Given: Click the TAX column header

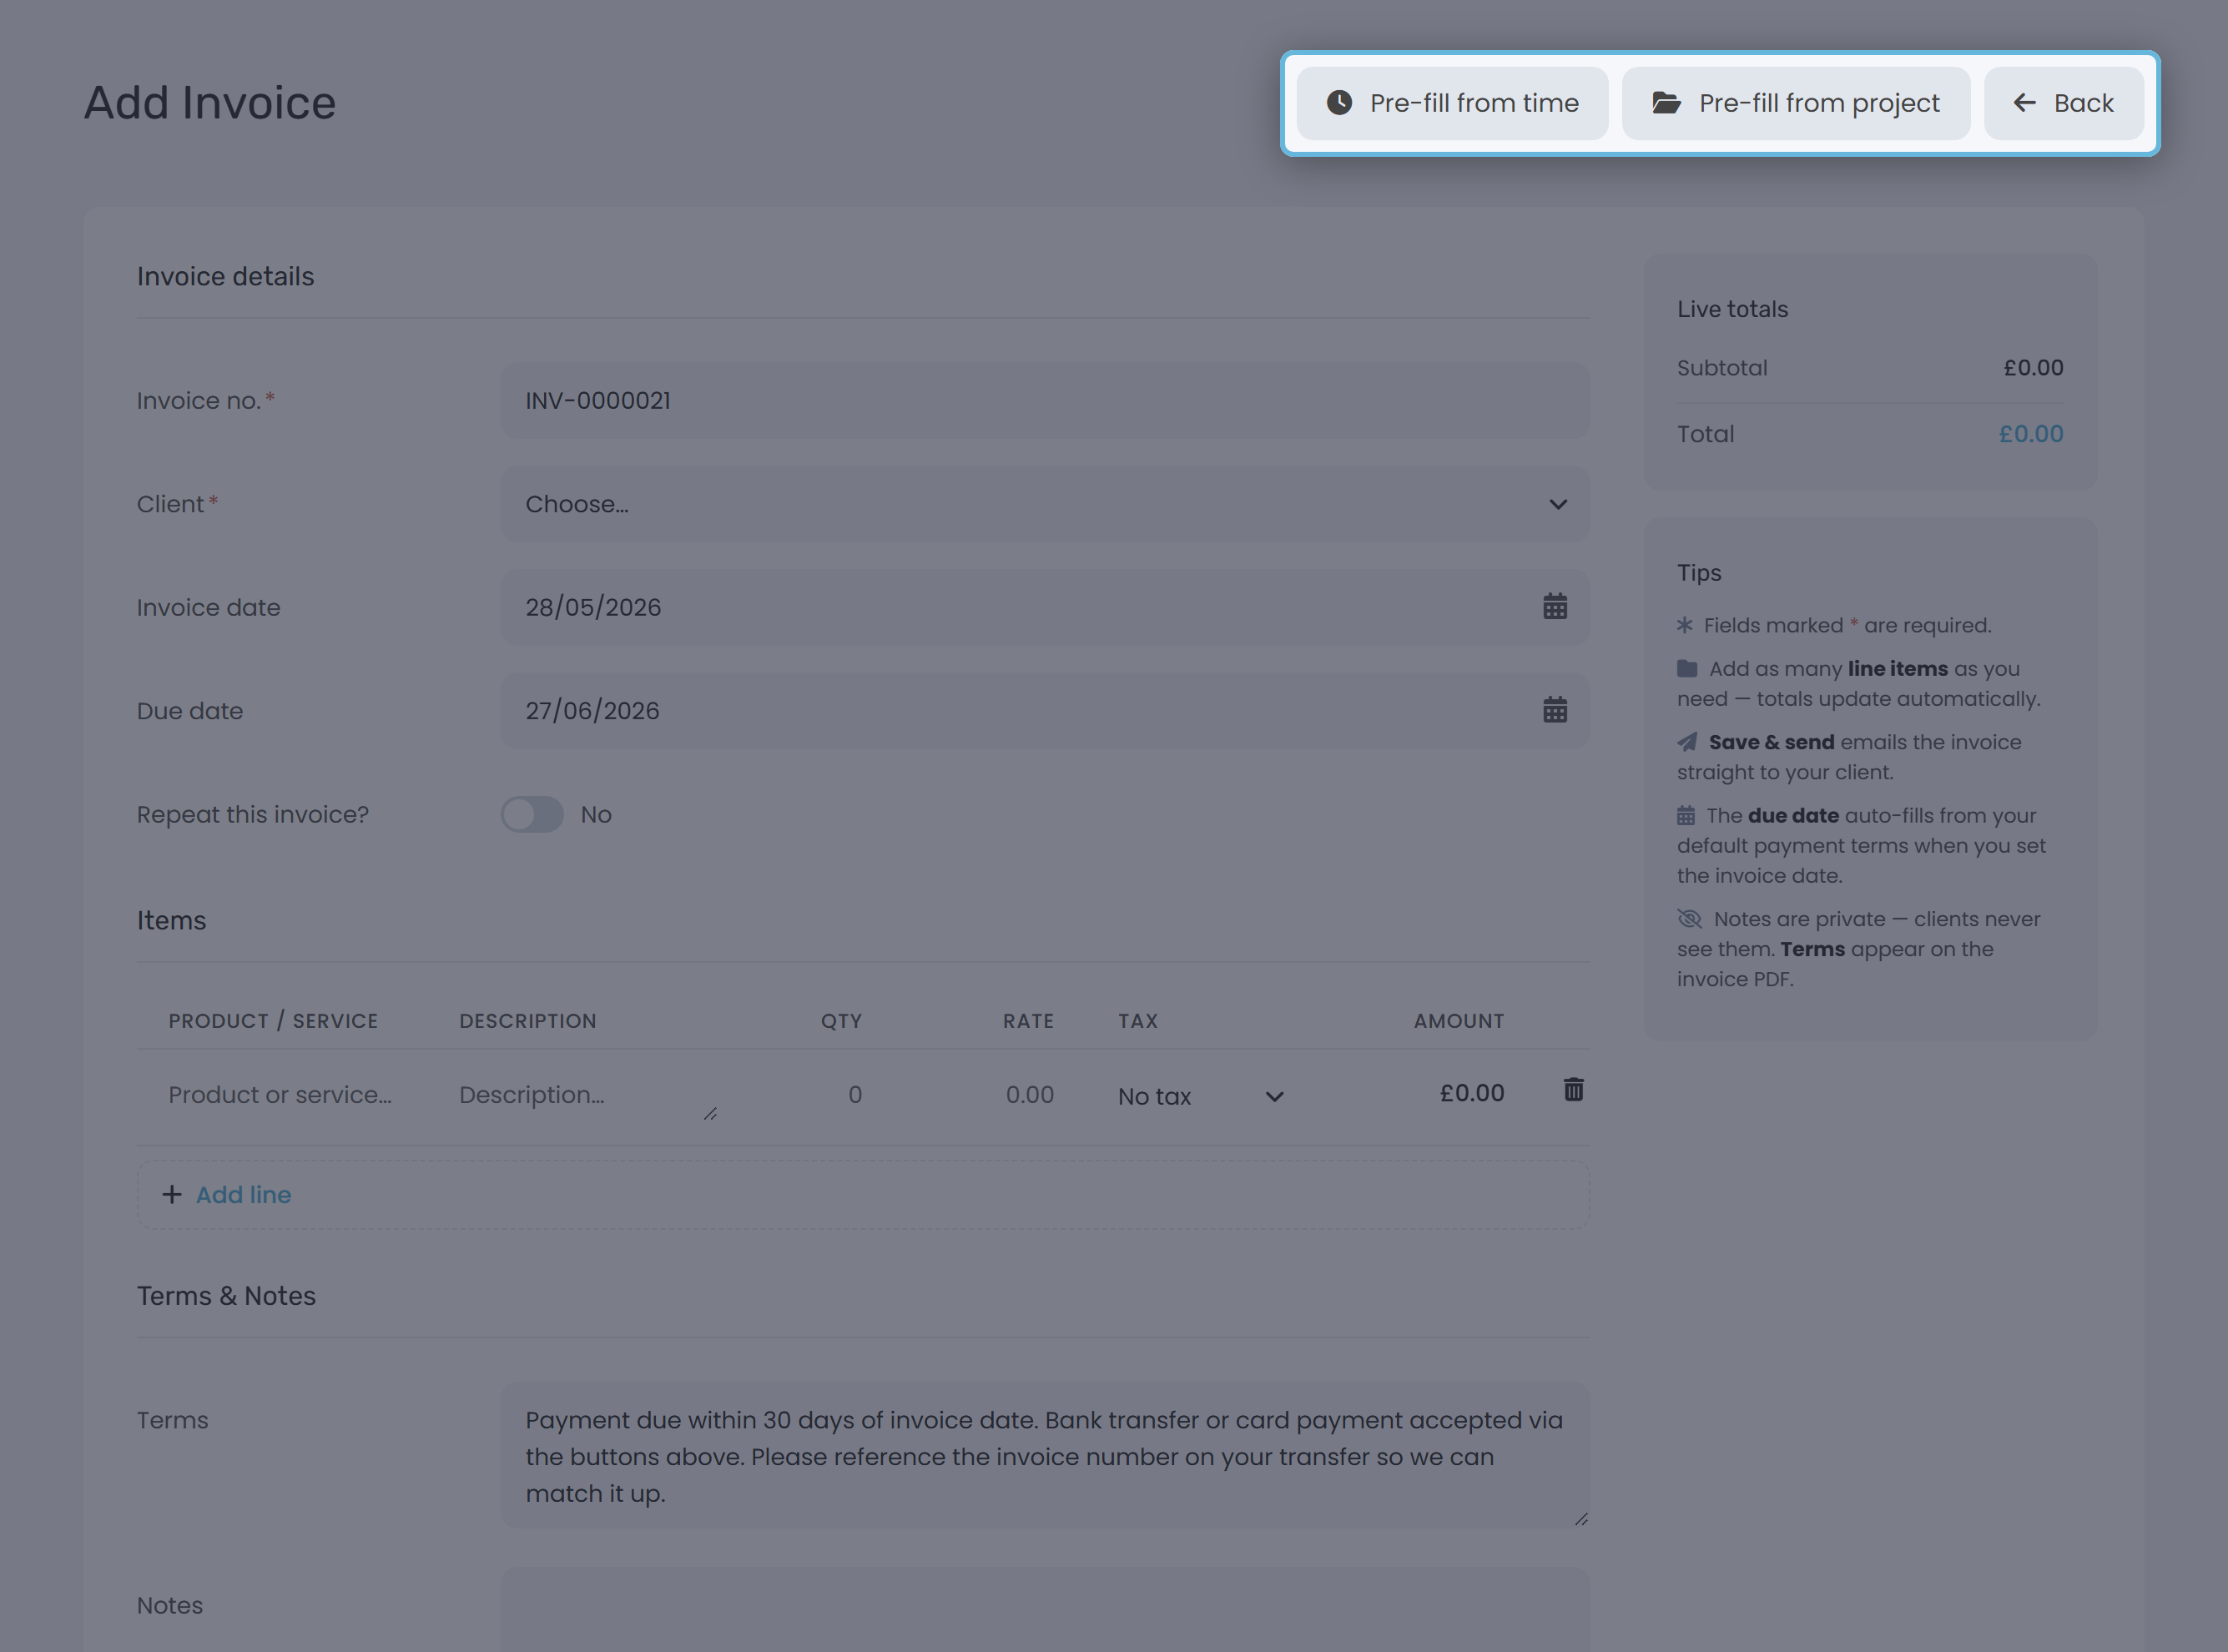Looking at the screenshot, I should [x=1138, y=1021].
